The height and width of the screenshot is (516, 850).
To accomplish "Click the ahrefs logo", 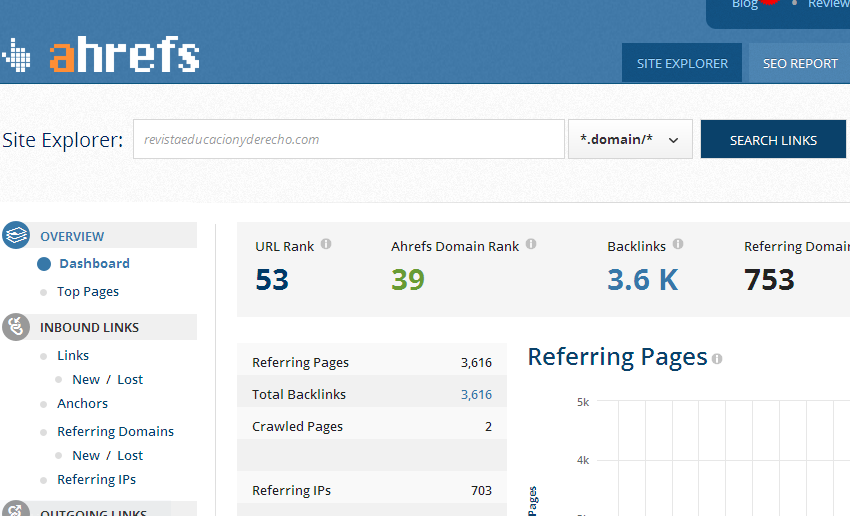I will point(125,54).
